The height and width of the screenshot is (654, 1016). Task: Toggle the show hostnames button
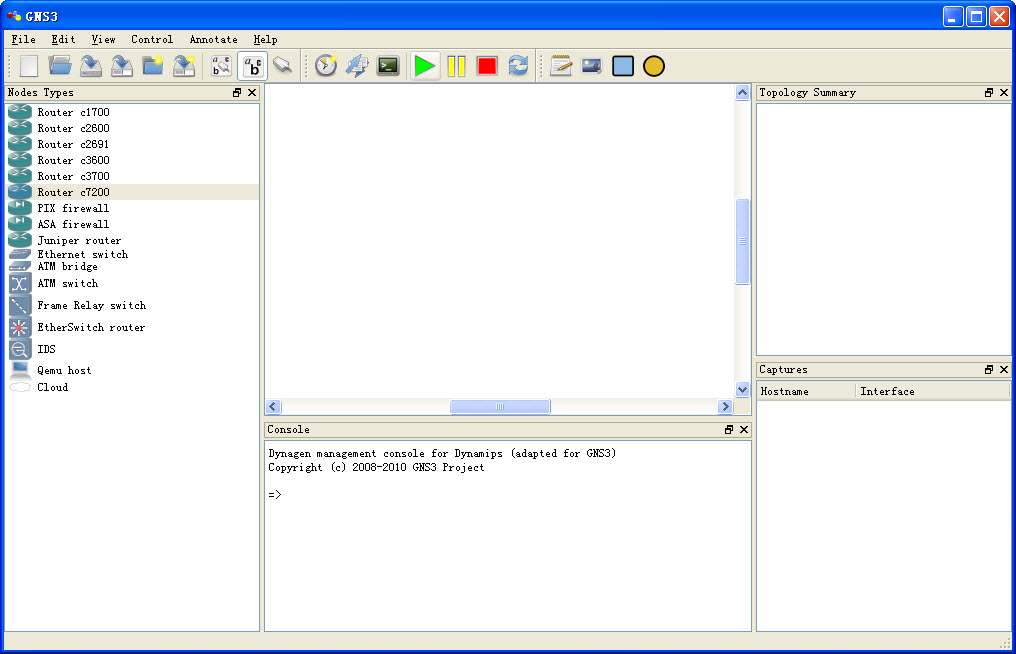point(253,66)
